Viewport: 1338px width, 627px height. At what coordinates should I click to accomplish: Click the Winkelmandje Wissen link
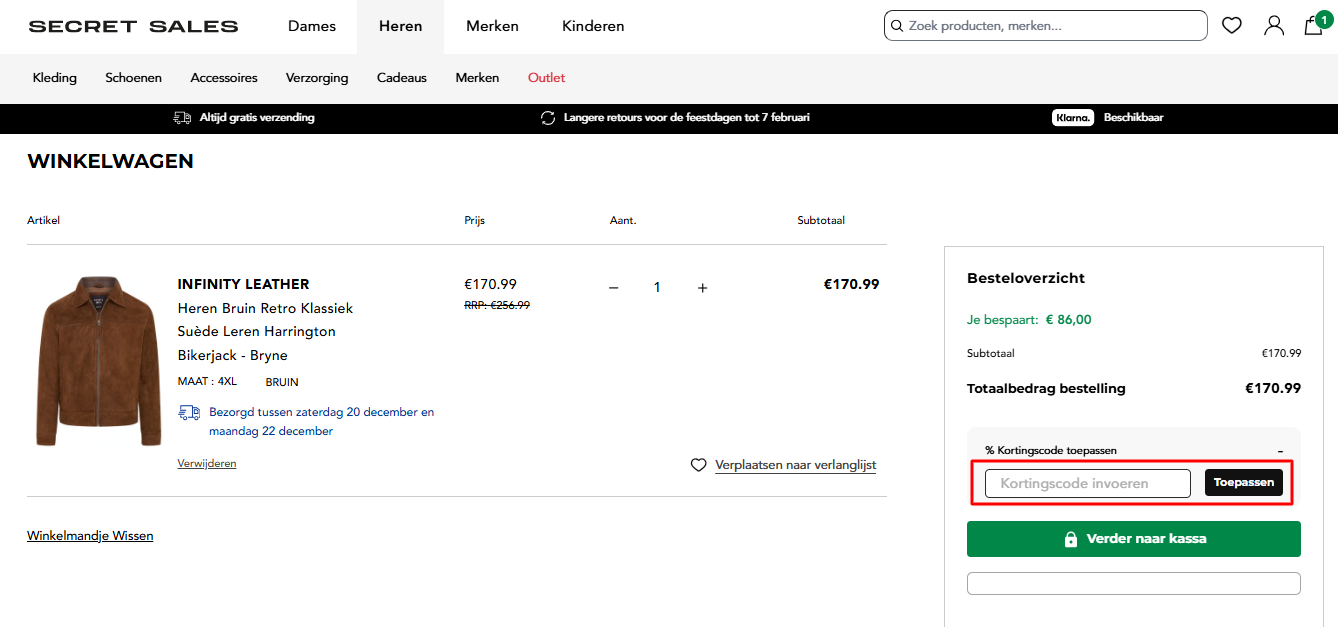(90, 536)
